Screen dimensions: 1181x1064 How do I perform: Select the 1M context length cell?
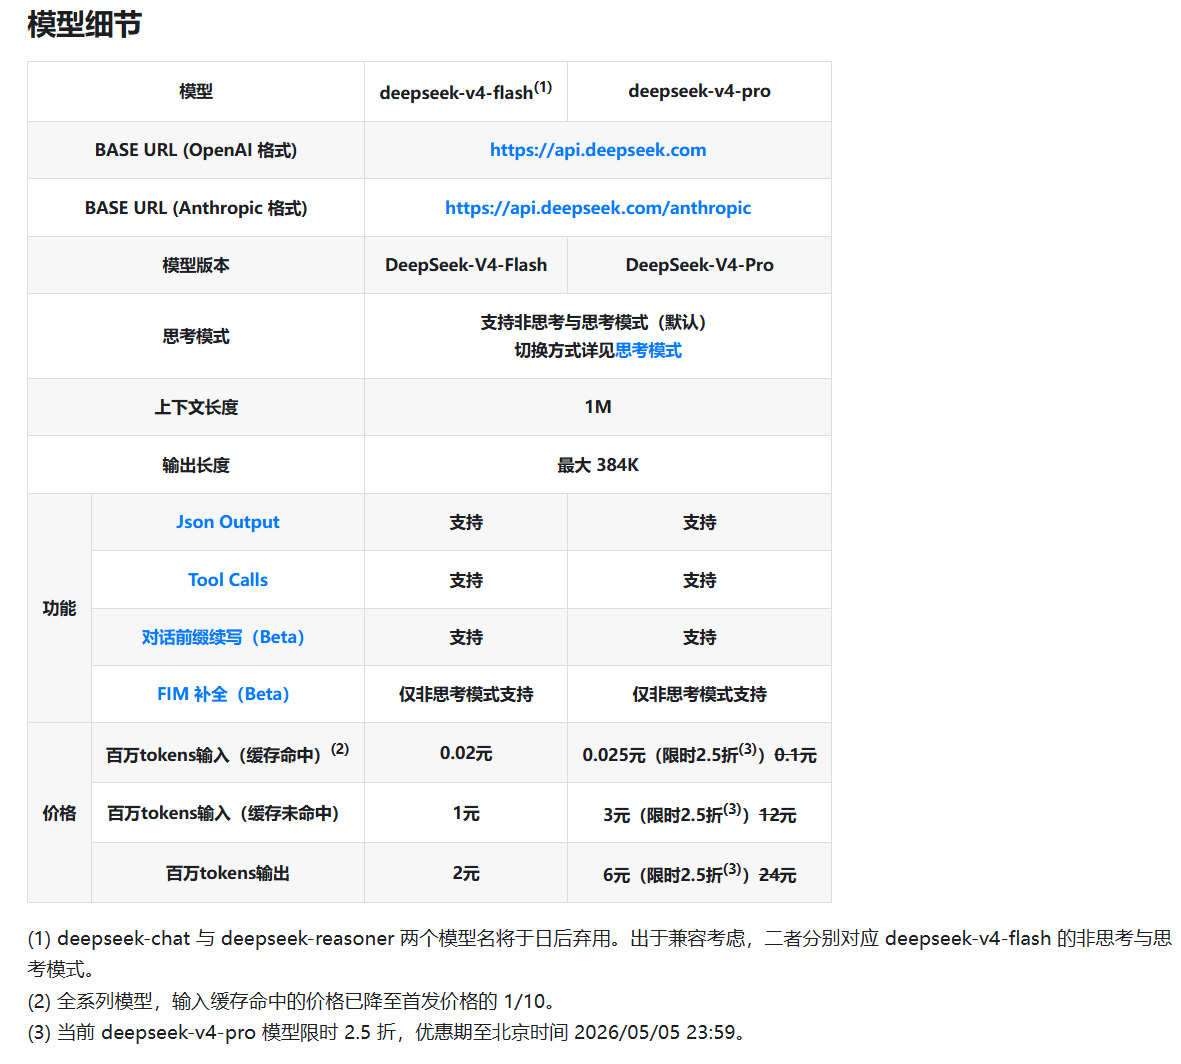click(597, 406)
